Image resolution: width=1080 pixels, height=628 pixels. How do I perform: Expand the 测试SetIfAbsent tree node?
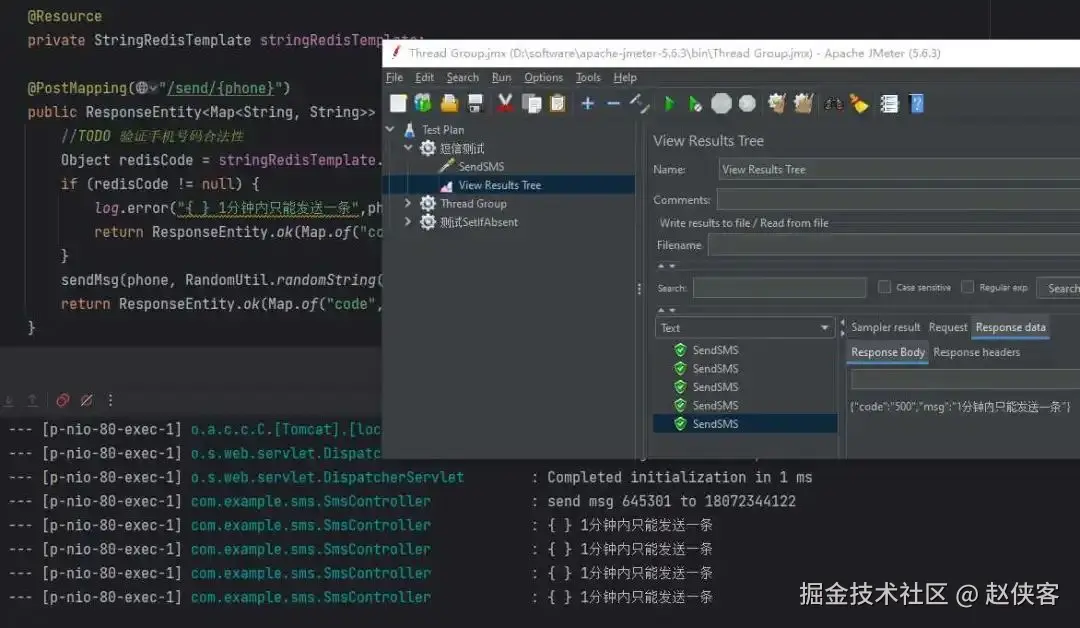[x=408, y=221]
